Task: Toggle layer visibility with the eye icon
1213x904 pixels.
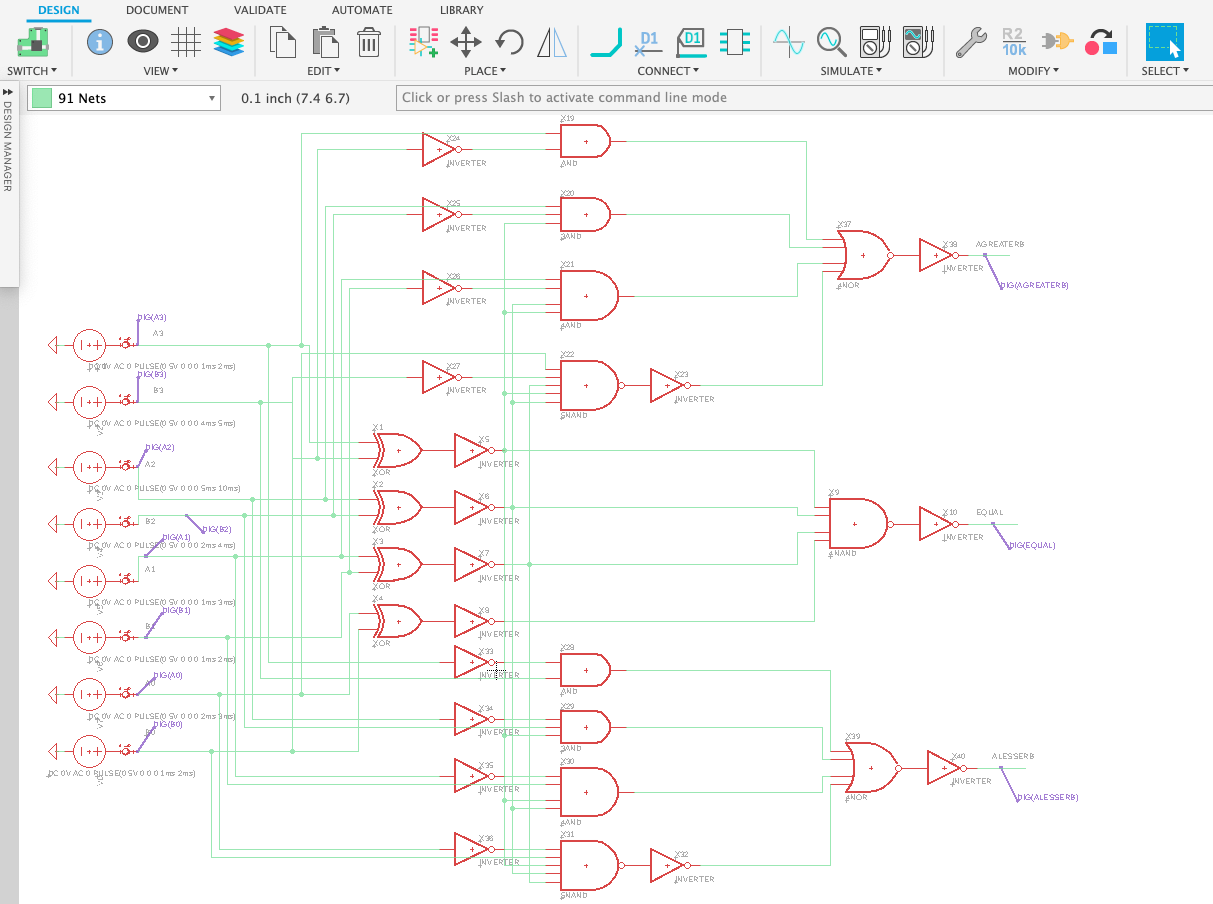Action: pos(142,43)
